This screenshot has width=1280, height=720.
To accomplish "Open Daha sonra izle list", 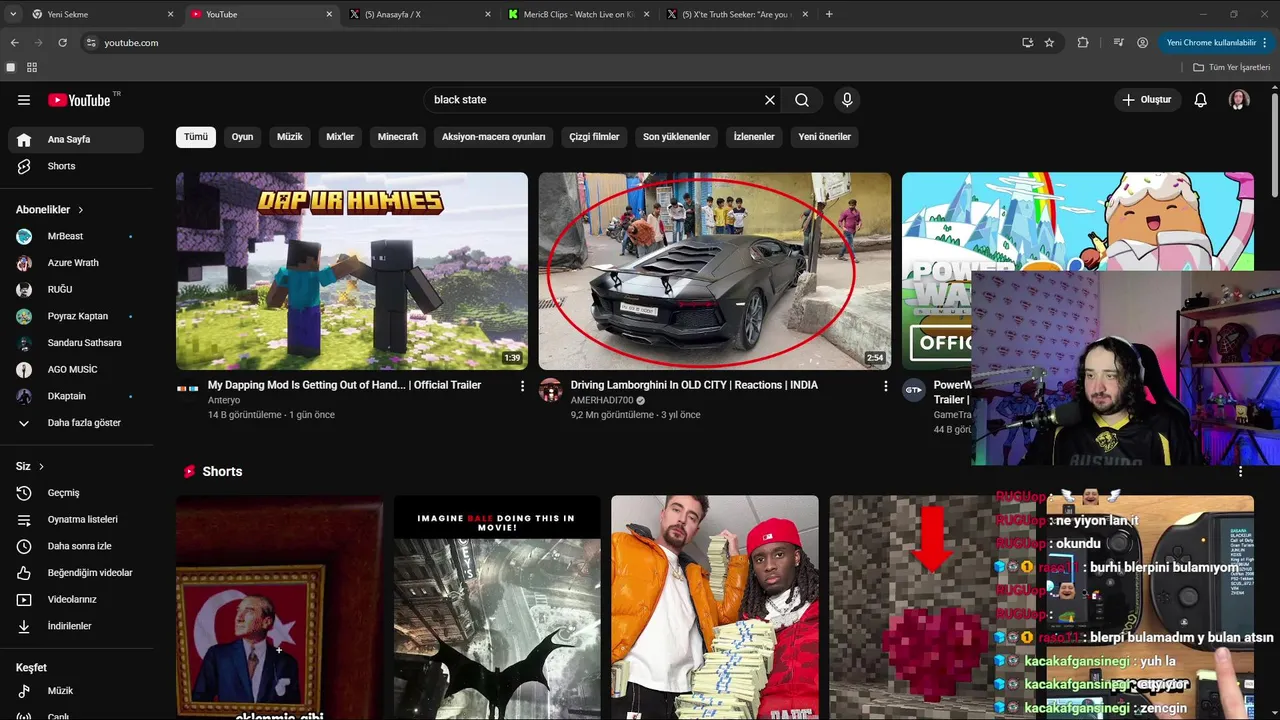I will (x=76, y=546).
